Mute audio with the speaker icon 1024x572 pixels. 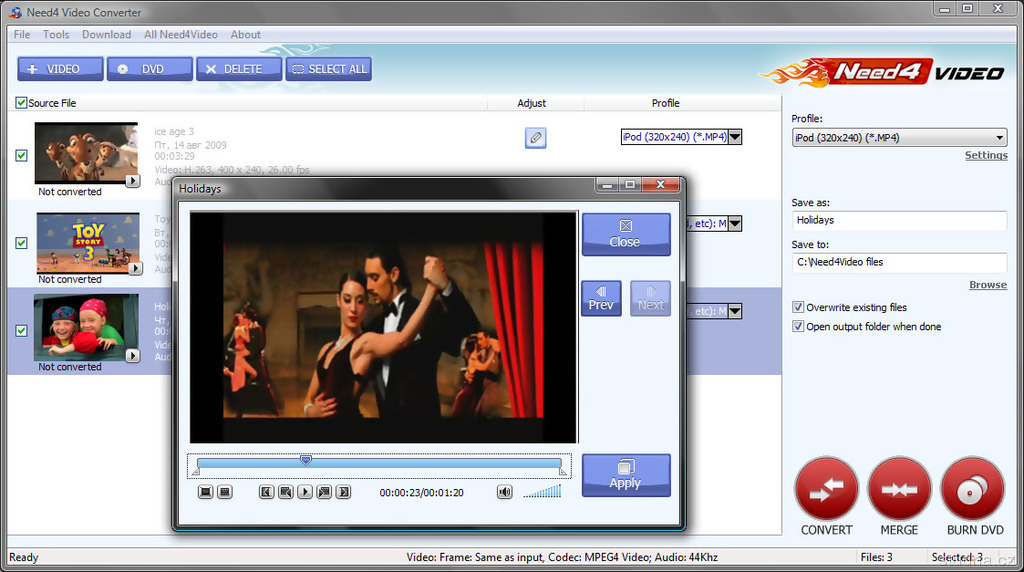click(505, 492)
